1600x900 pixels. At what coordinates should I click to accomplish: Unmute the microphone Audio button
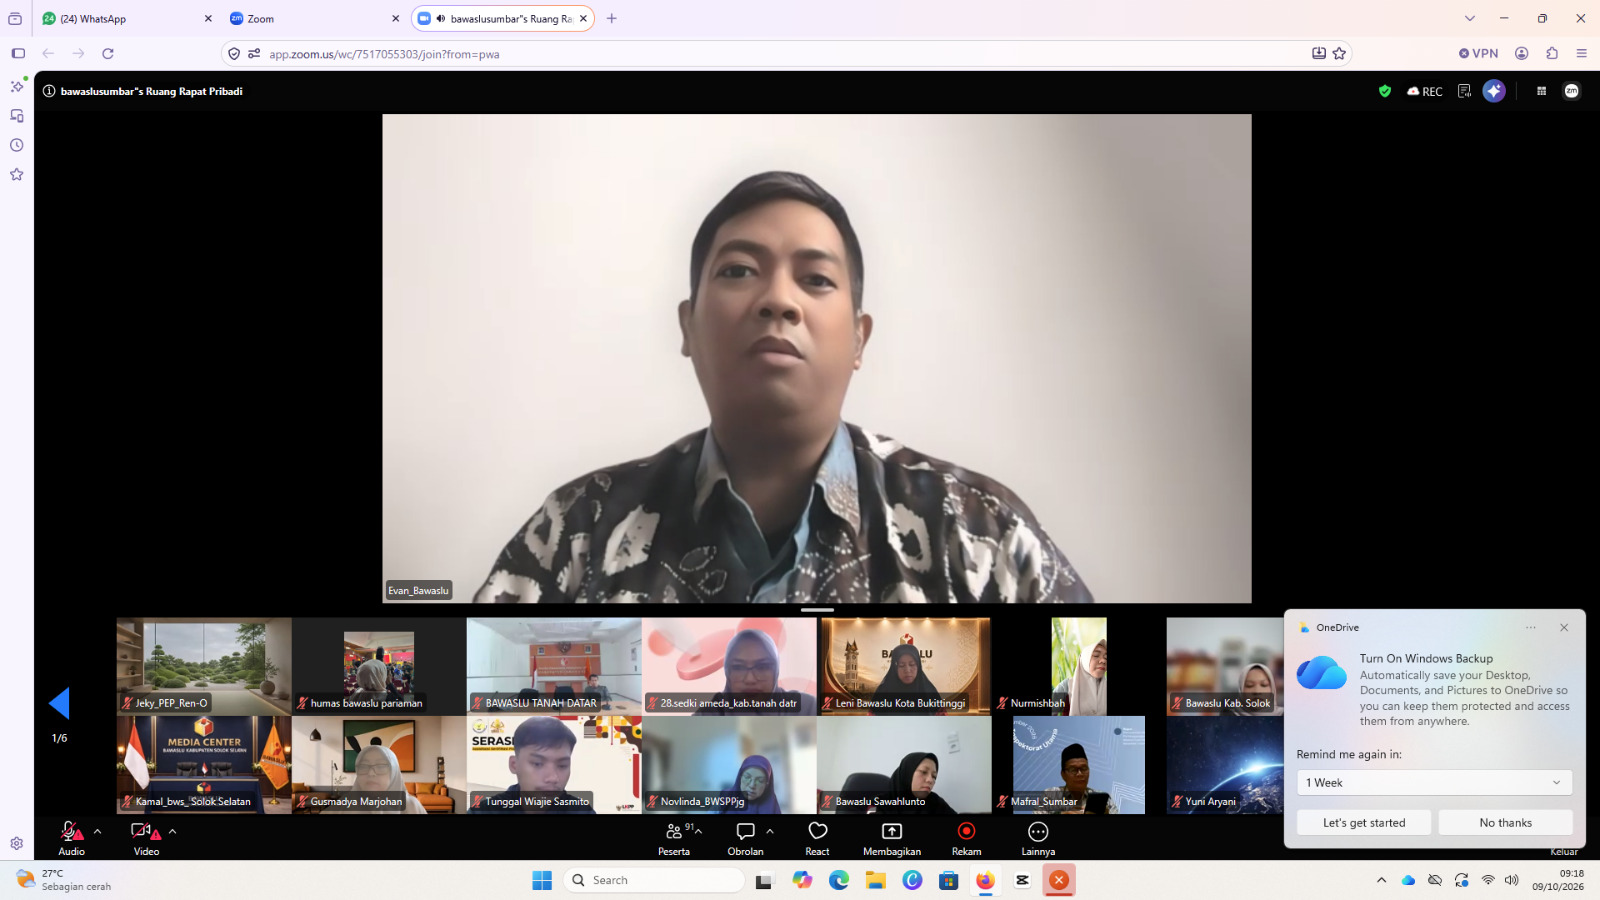71,838
